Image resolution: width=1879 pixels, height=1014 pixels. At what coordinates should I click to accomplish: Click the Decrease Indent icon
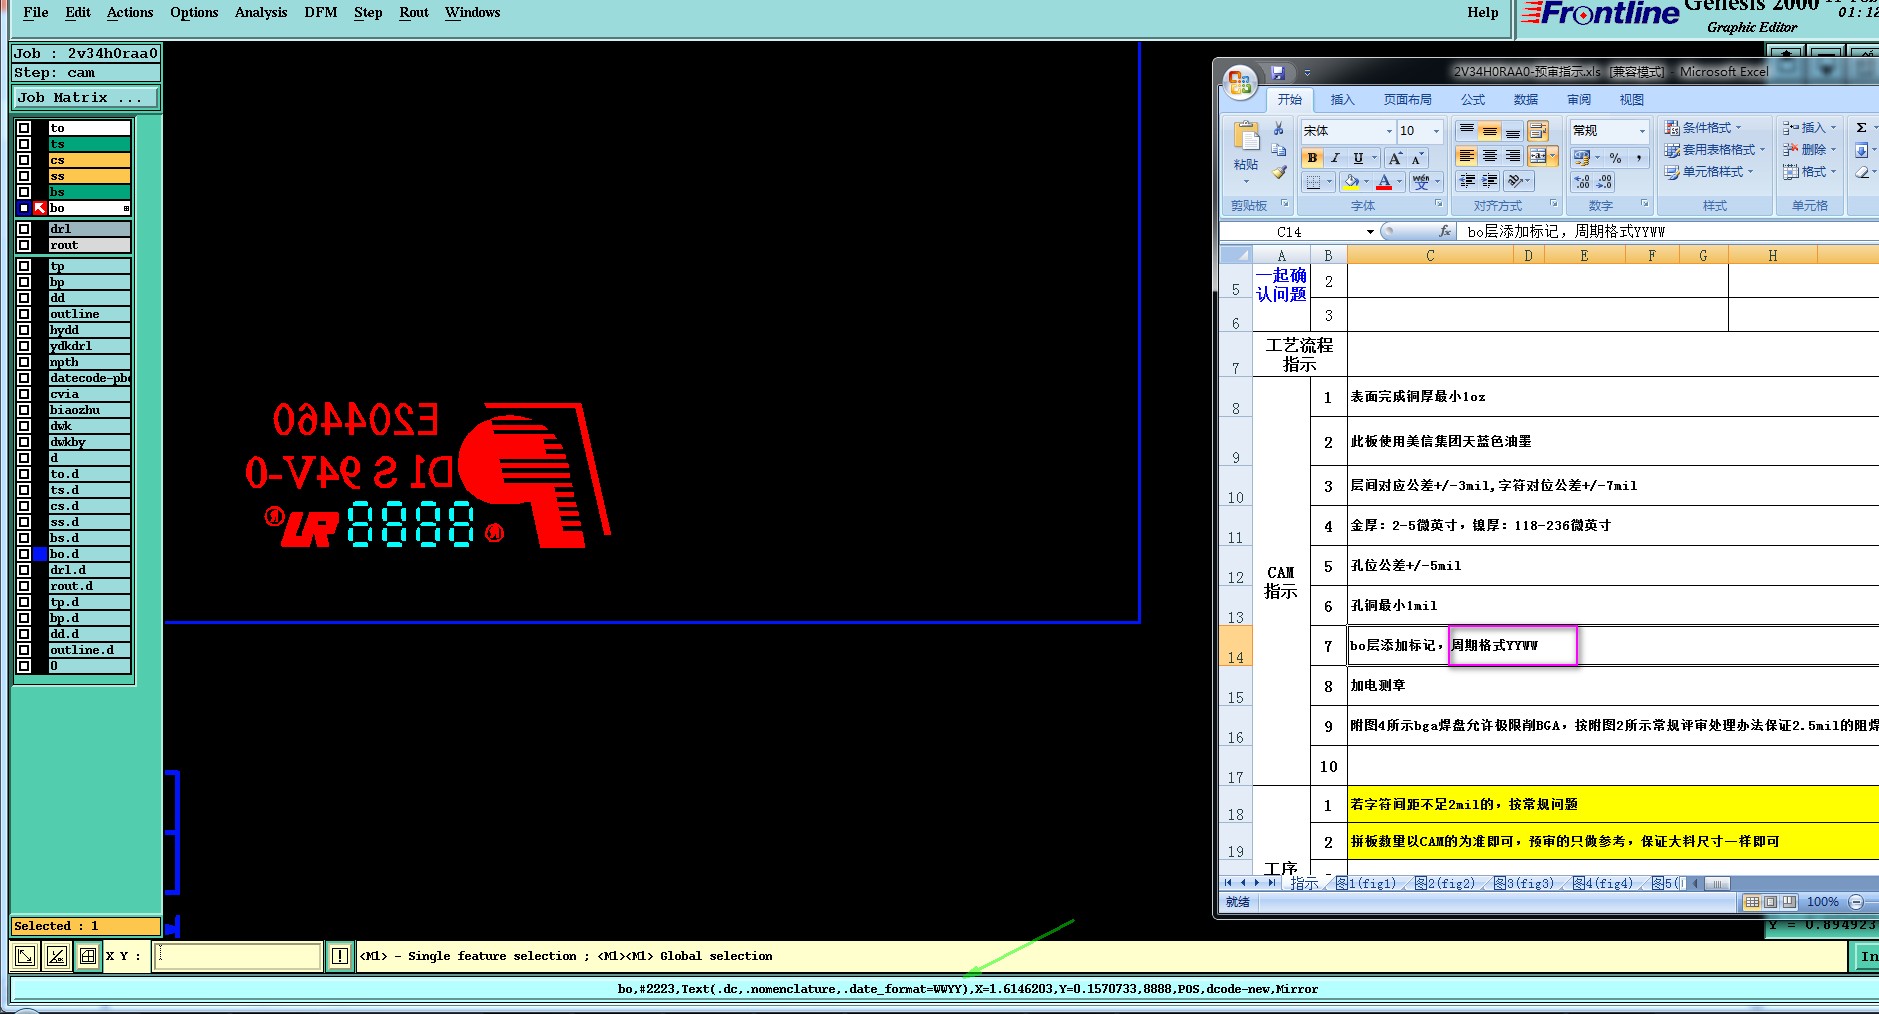pyautogui.click(x=1466, y=181)
